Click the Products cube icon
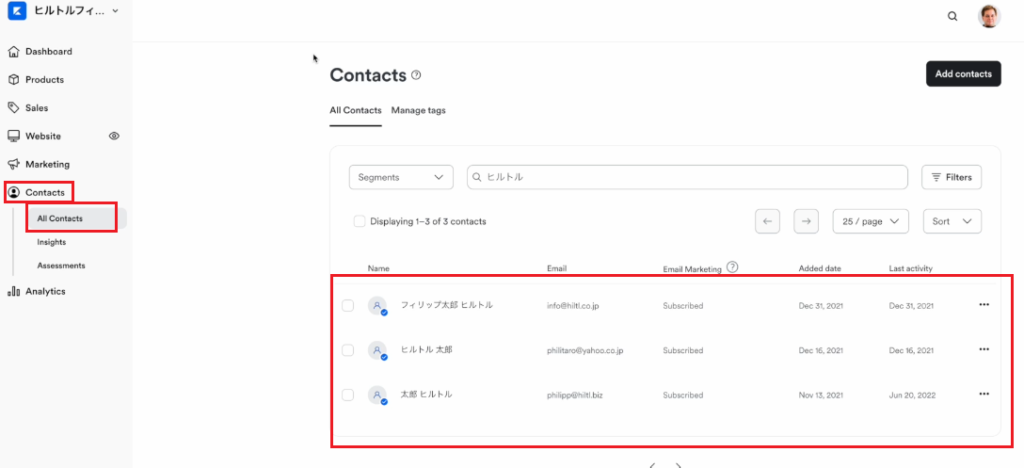 click(13, 80)
